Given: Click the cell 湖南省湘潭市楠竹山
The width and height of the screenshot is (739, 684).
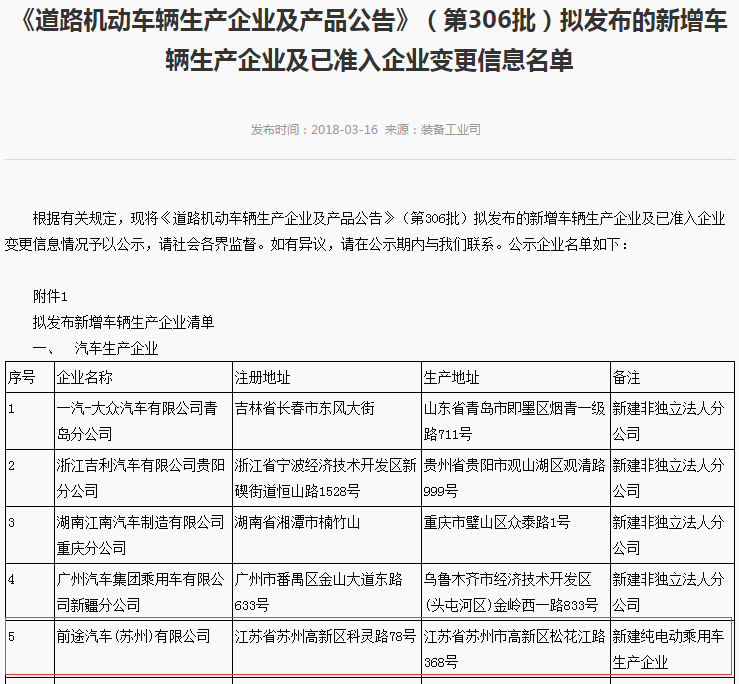Looking at the screenshot, I should (x=327, y=535).
